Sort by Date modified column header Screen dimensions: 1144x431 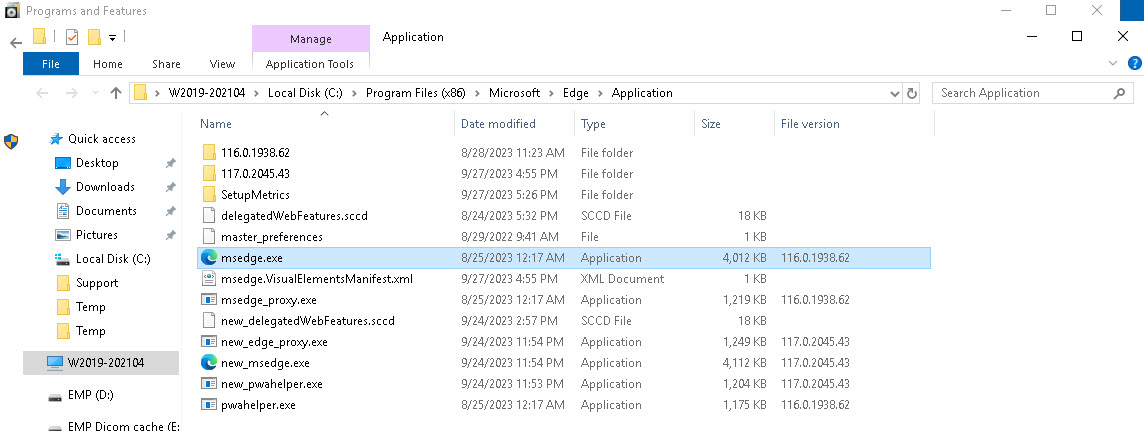point(498,124)
